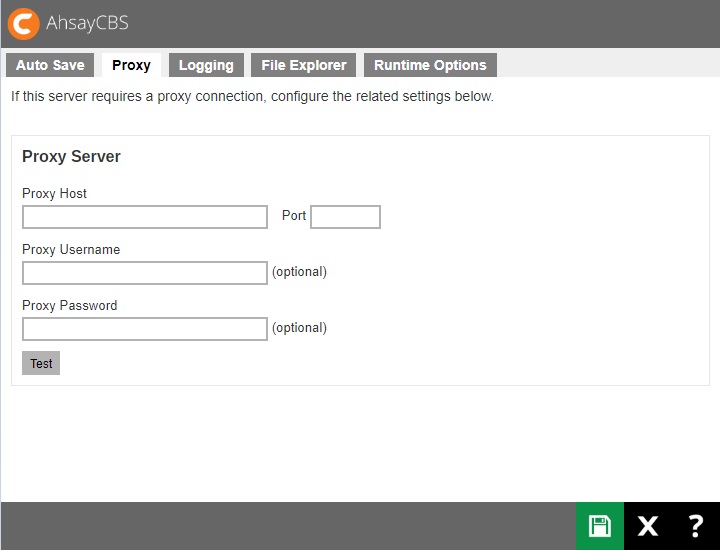Click the Proxy Password label
The height and width of the screenshot is (550, 720).
point(69,306)
